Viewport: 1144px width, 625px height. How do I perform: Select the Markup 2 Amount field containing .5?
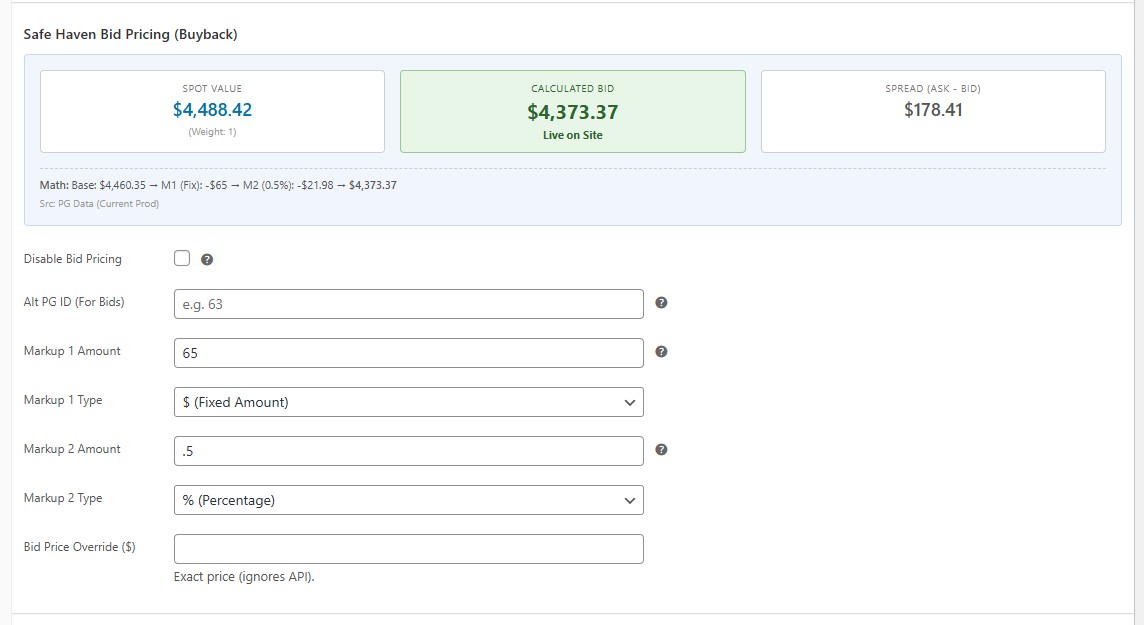tap(408, 451)
